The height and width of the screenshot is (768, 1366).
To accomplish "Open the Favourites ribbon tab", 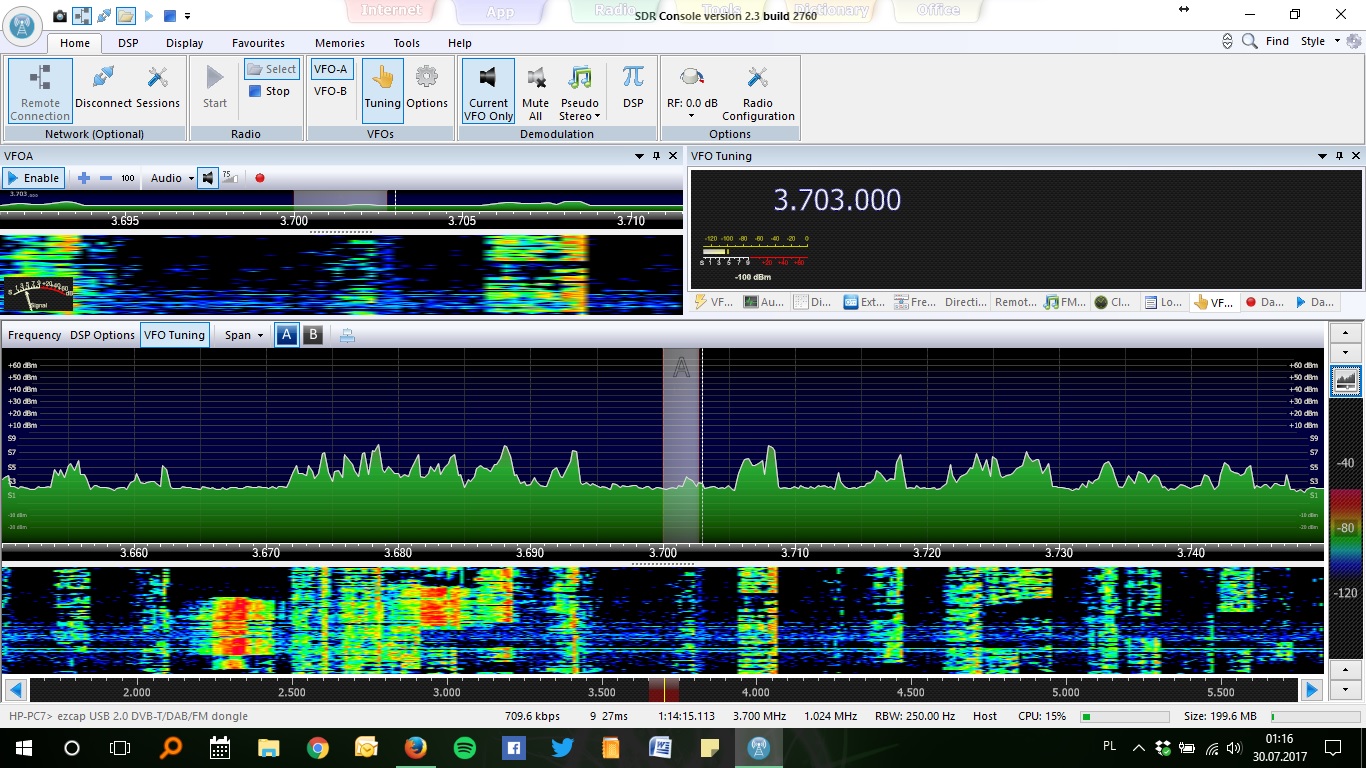I will click(258, 43).
